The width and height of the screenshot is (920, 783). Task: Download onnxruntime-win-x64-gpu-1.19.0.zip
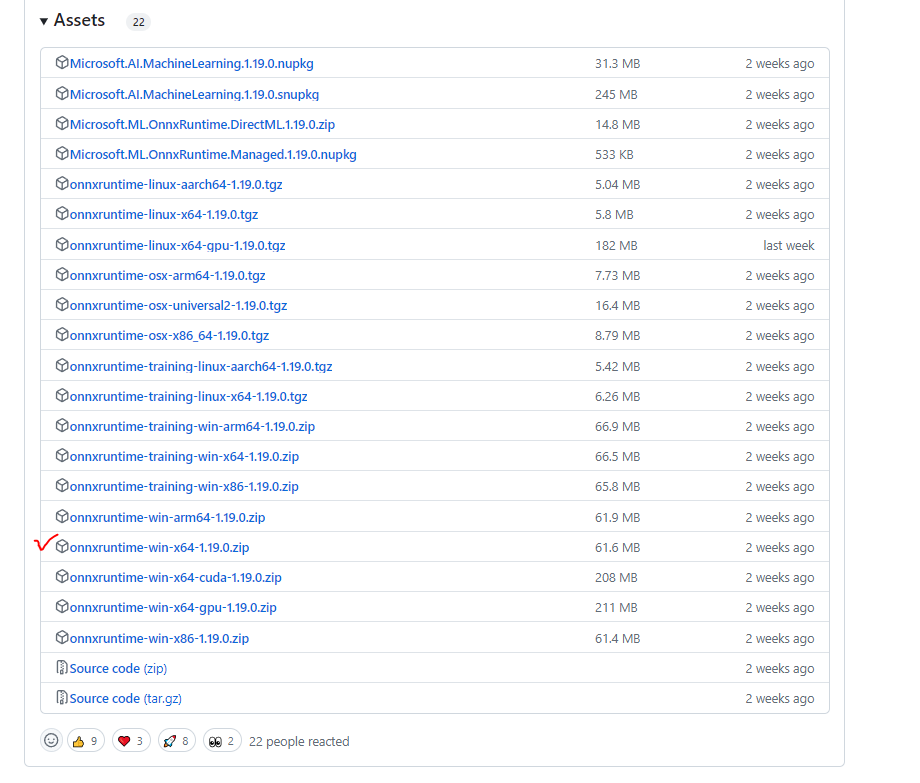click(x=173, y=607)
